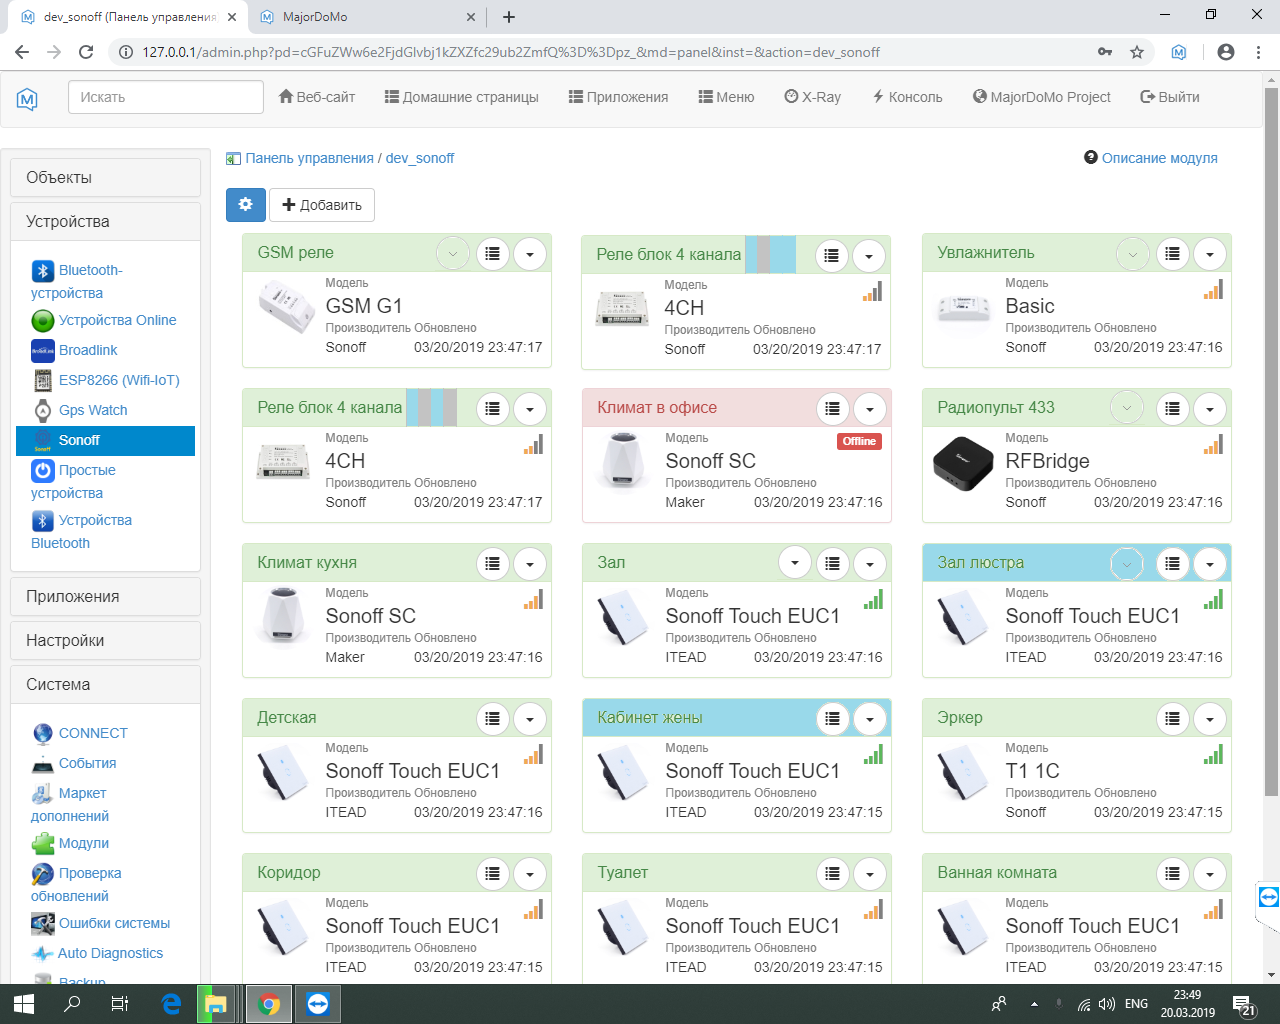1280x1024 pixels.
Task: Click the blue gear settings button
Action: pos(245,205)
